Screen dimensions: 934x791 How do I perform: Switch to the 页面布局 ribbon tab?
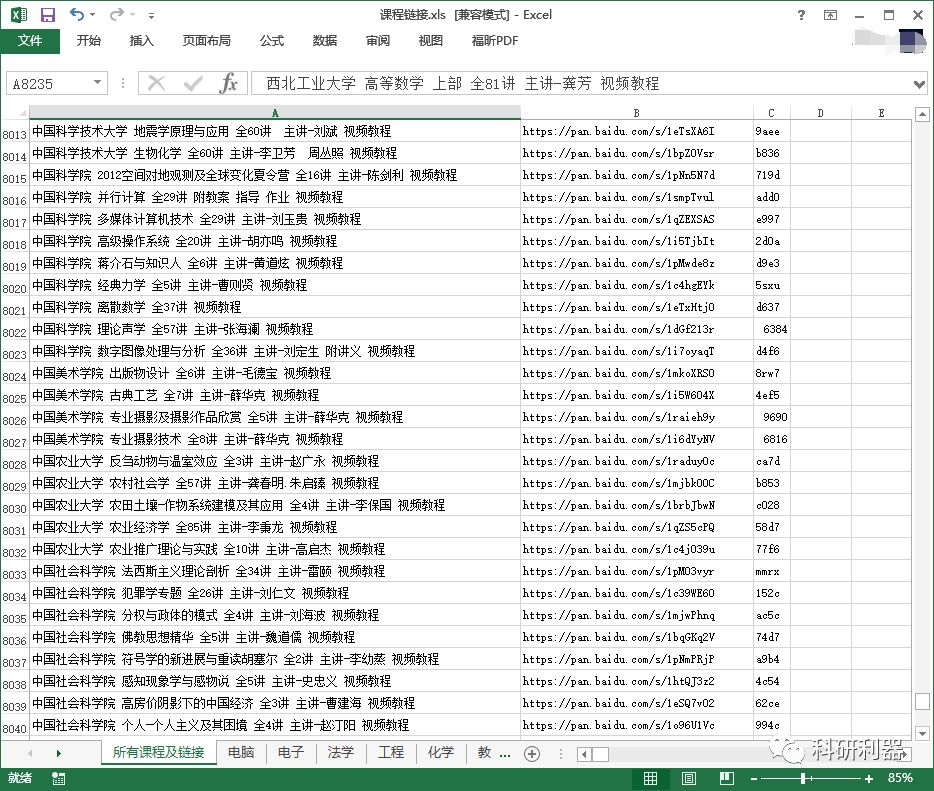tap(206, 41)
